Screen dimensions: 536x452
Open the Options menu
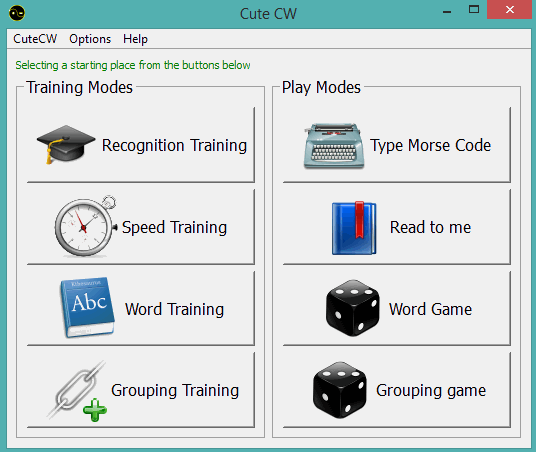click(90, 39)
